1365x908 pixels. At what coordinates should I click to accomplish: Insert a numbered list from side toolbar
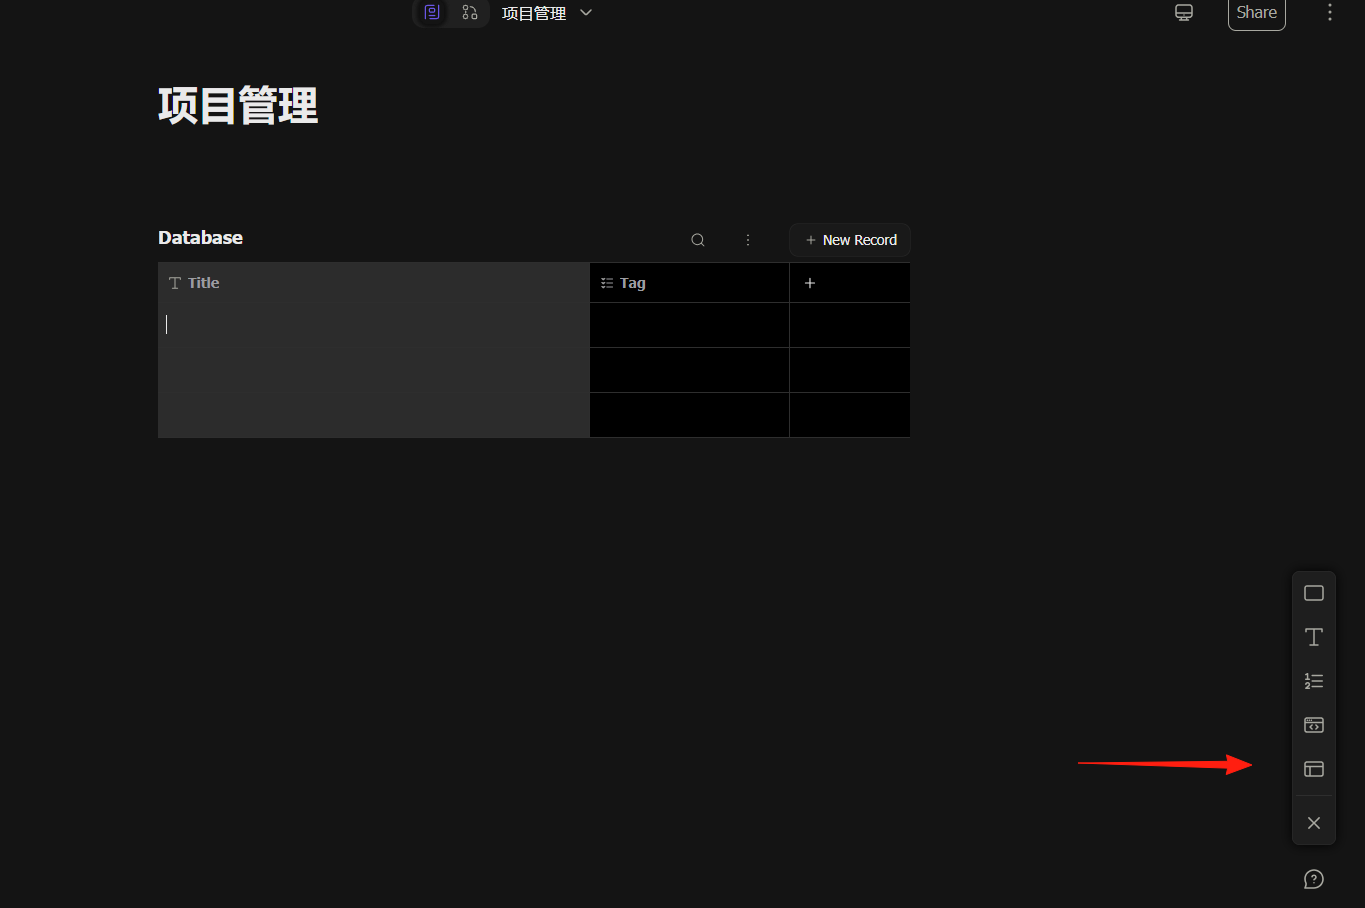1314,681
